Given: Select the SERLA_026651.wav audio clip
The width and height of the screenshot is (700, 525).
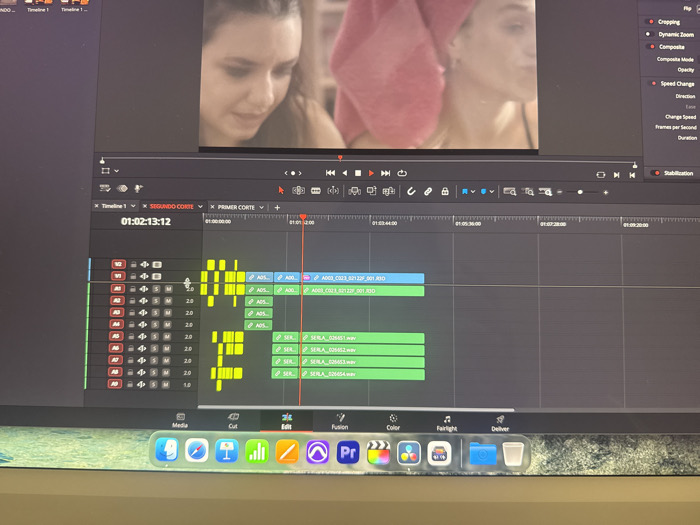Looking at the screenshot, I should pos(362,338).
